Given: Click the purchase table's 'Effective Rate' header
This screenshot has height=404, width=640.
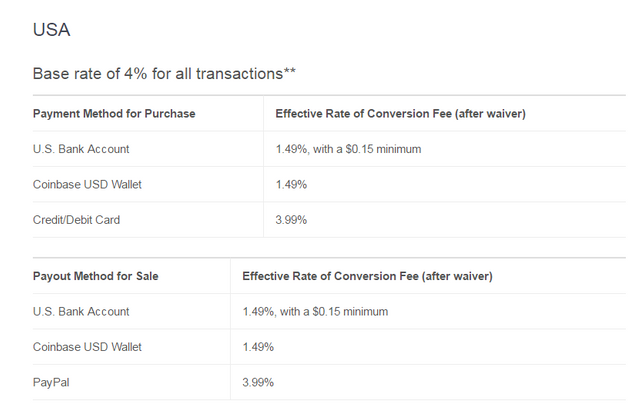Looking at the screenshot, I should tap(400, 114).
